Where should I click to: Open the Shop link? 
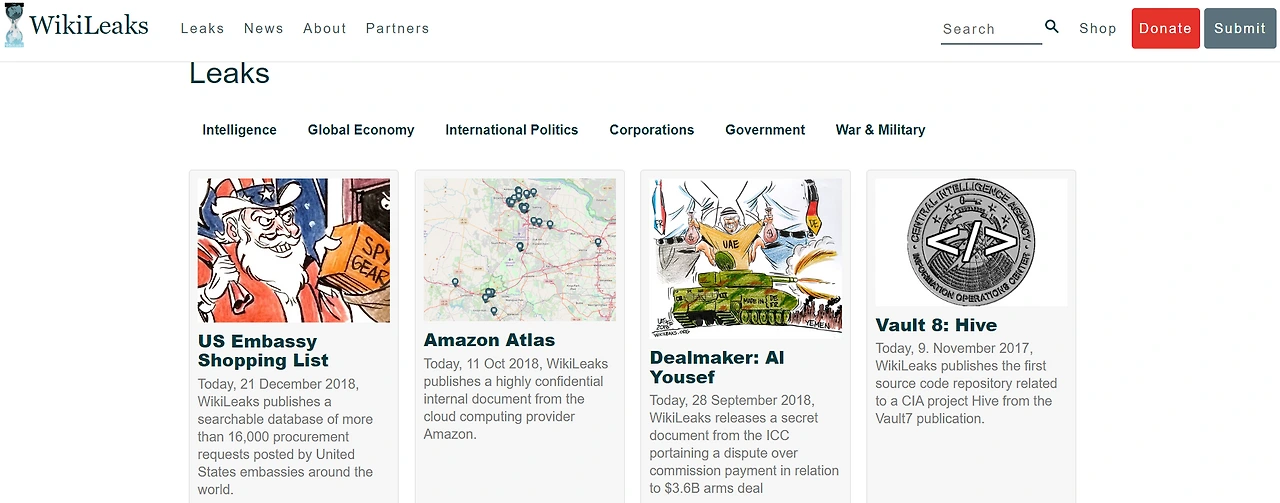[1097, 28]
